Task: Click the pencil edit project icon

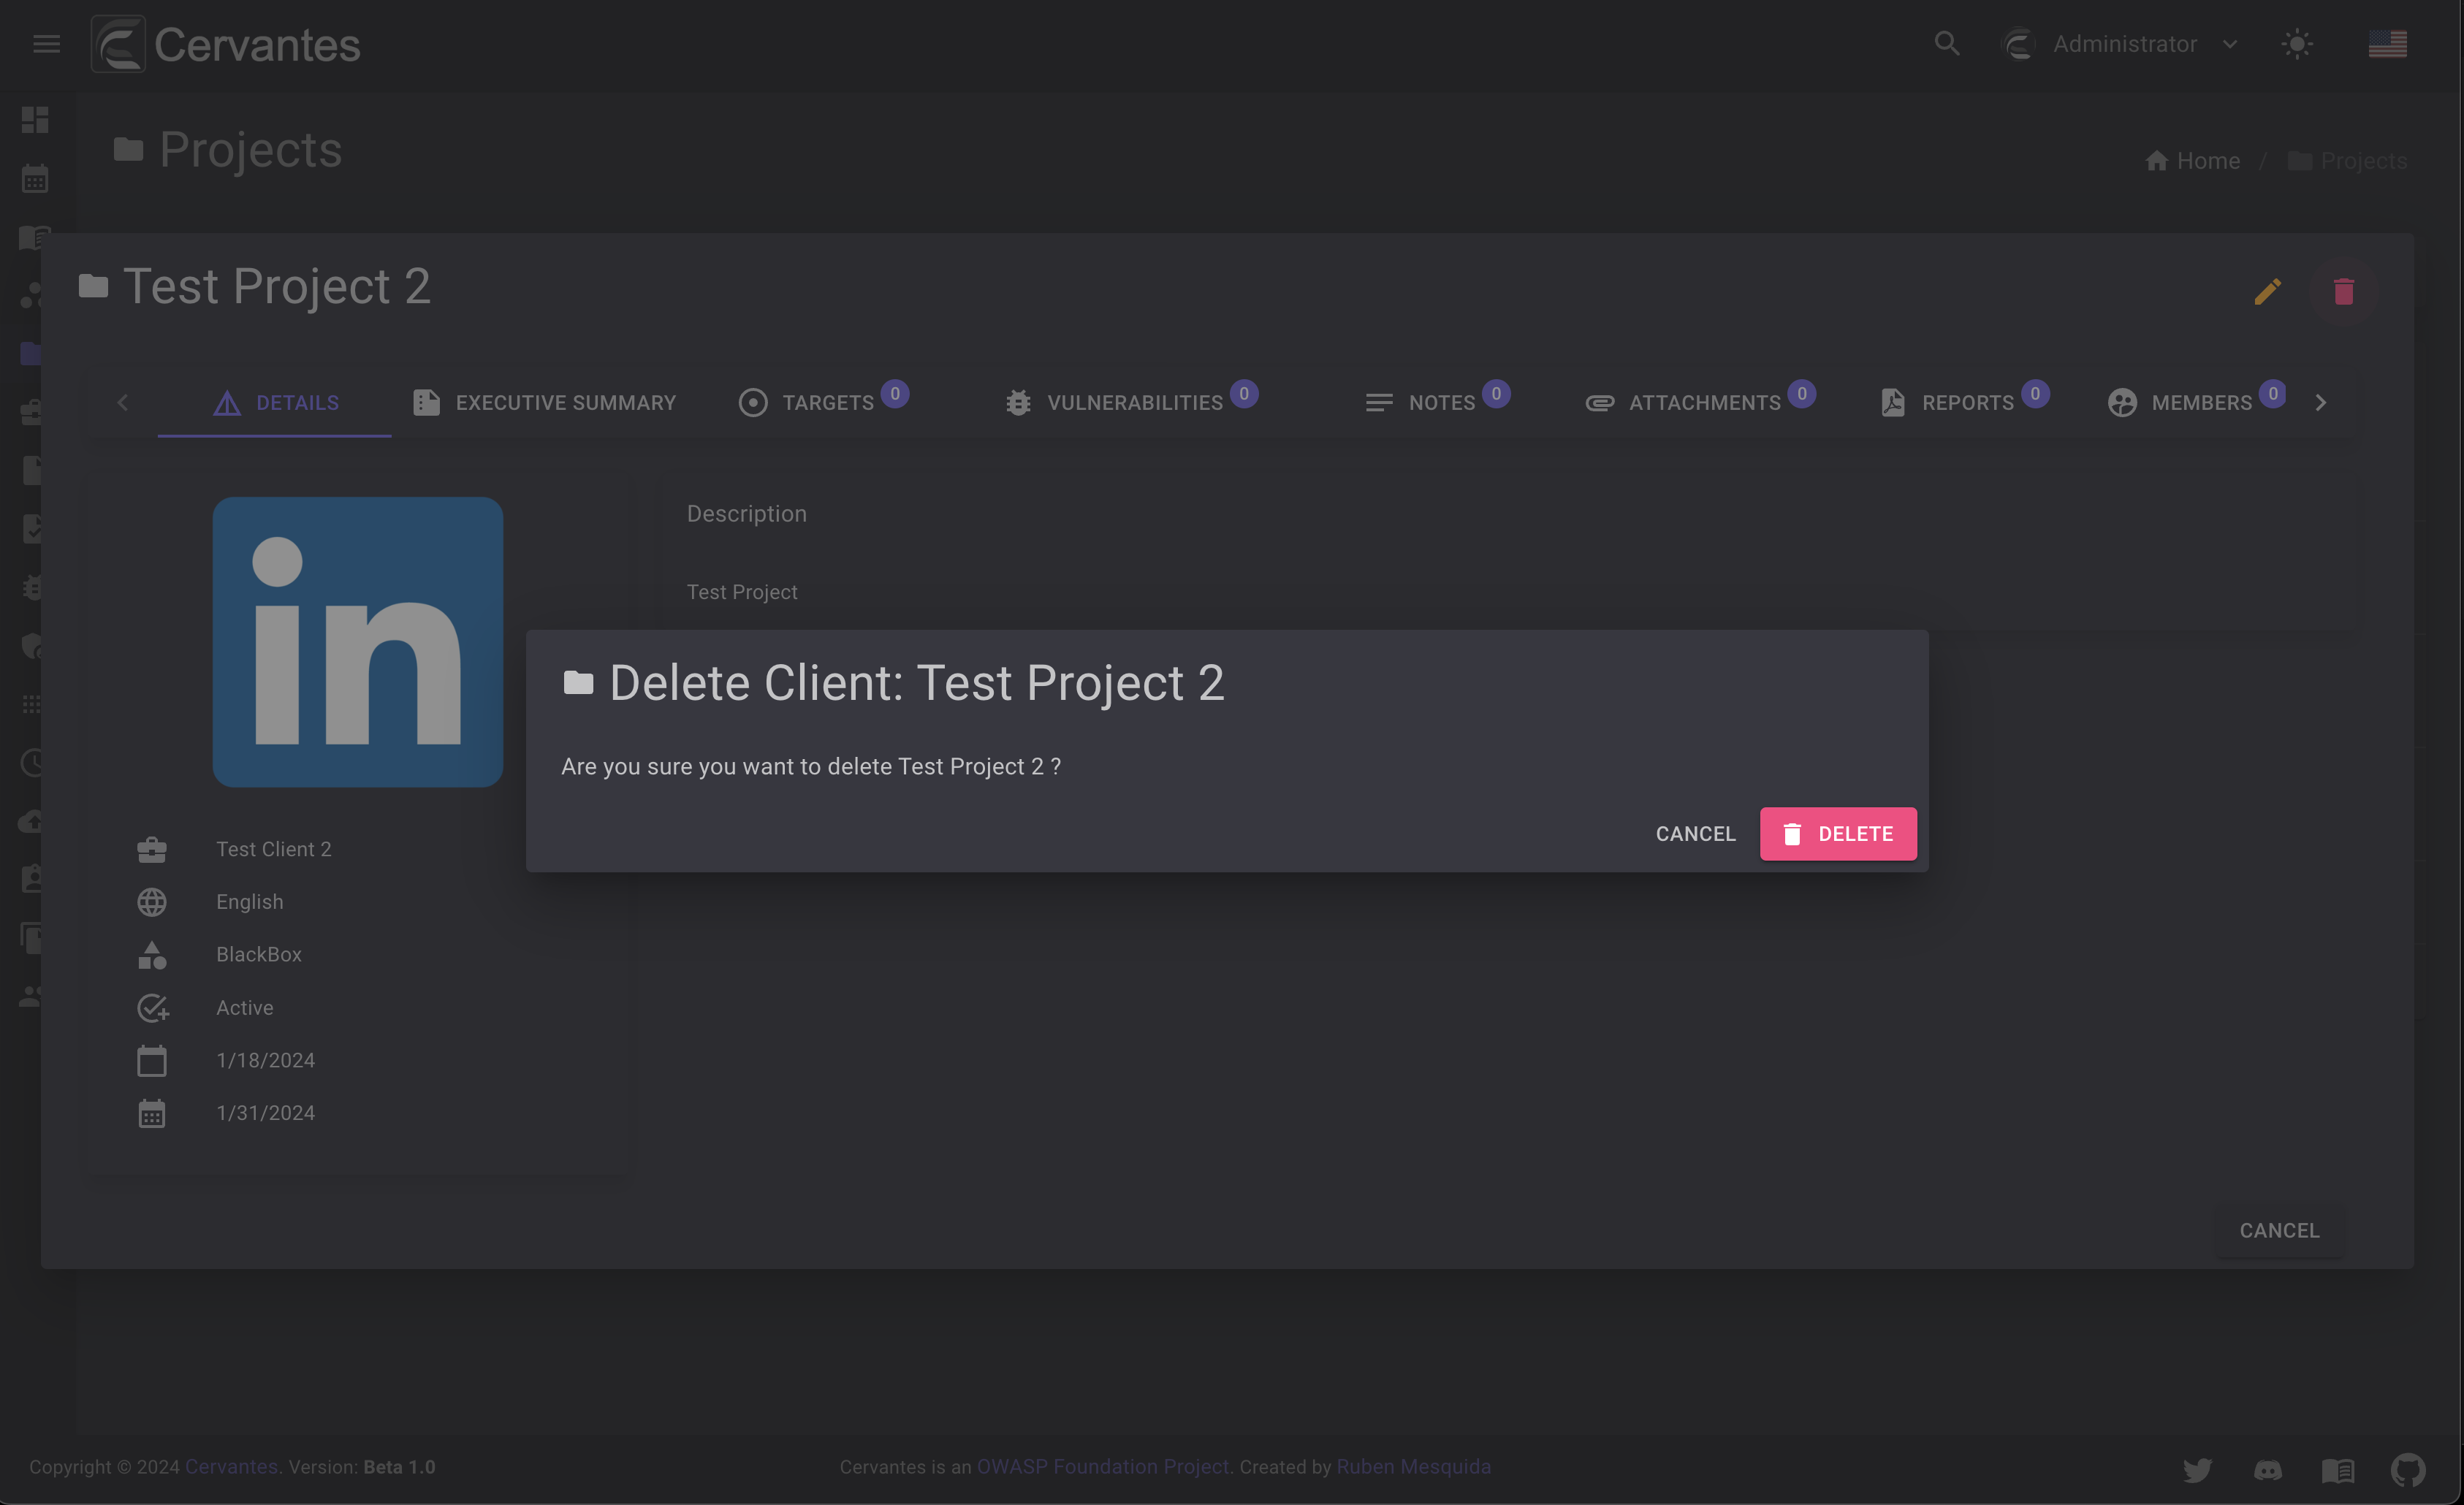Action: point(2268,291)
